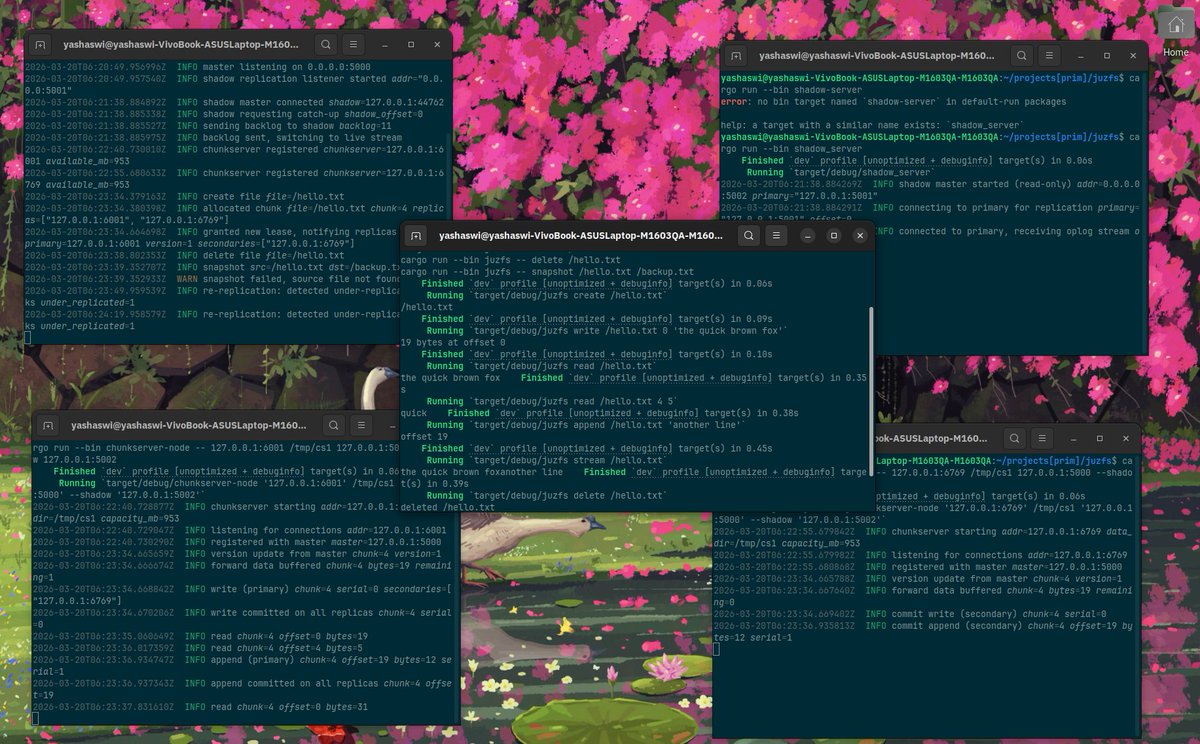Click 'deleted /hello.txt' output line
This screenshot has width=1200, height=744.
click(x=447, y=507)
